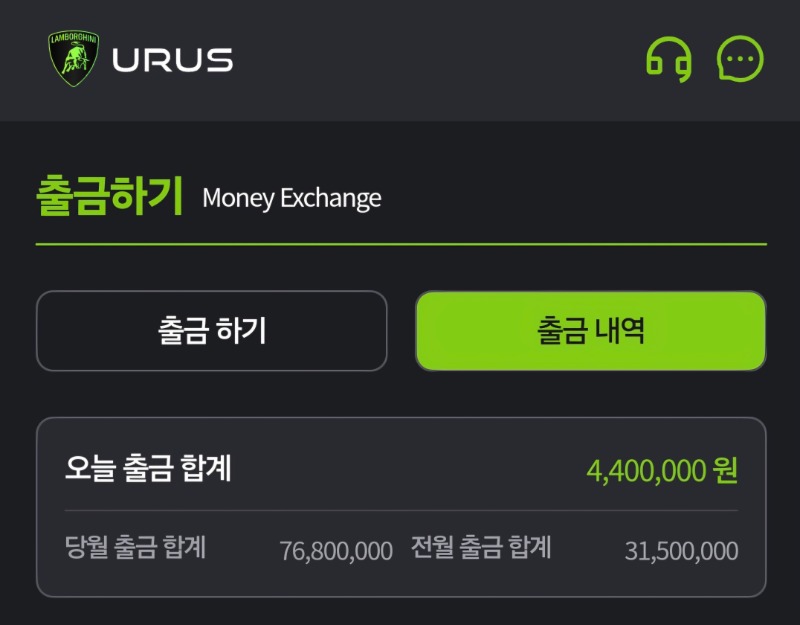Select the 전월 출금 합계 label
Viewport: 800px width, 625px height.
click(x=481, y=547)
